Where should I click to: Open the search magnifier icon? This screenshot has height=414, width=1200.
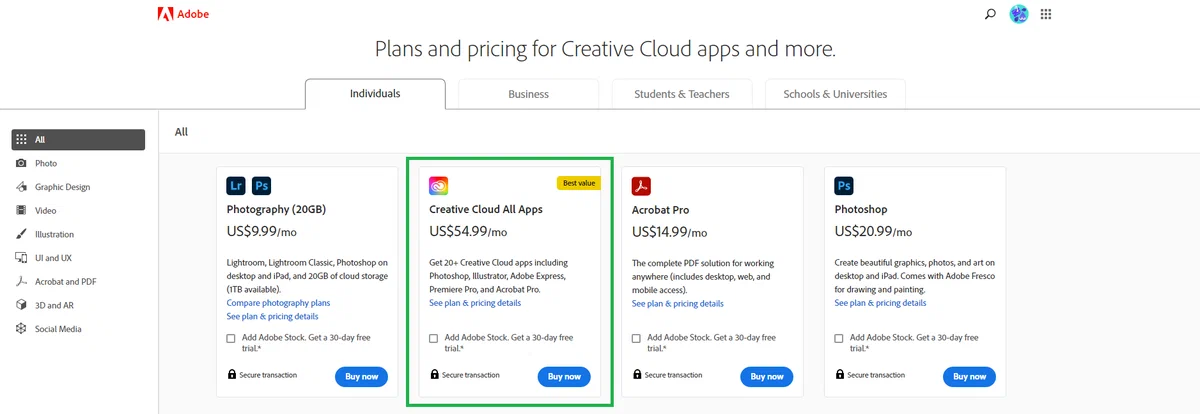990,14
